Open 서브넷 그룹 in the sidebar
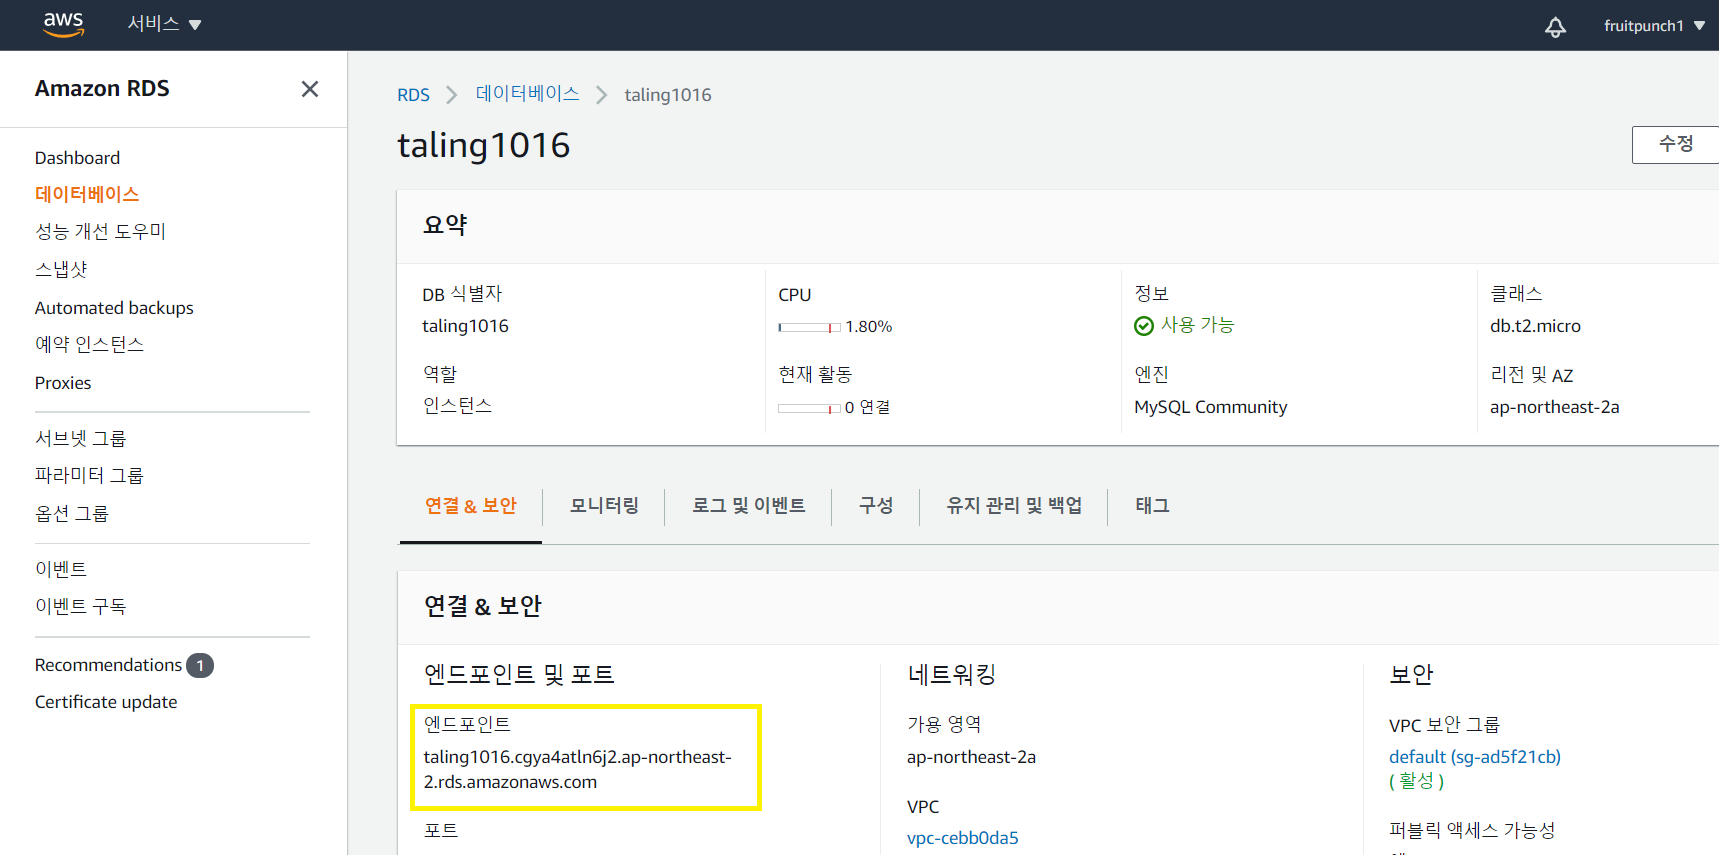Image resolution: width=1719 pixels, height=855 pixels. pos(80,438)
